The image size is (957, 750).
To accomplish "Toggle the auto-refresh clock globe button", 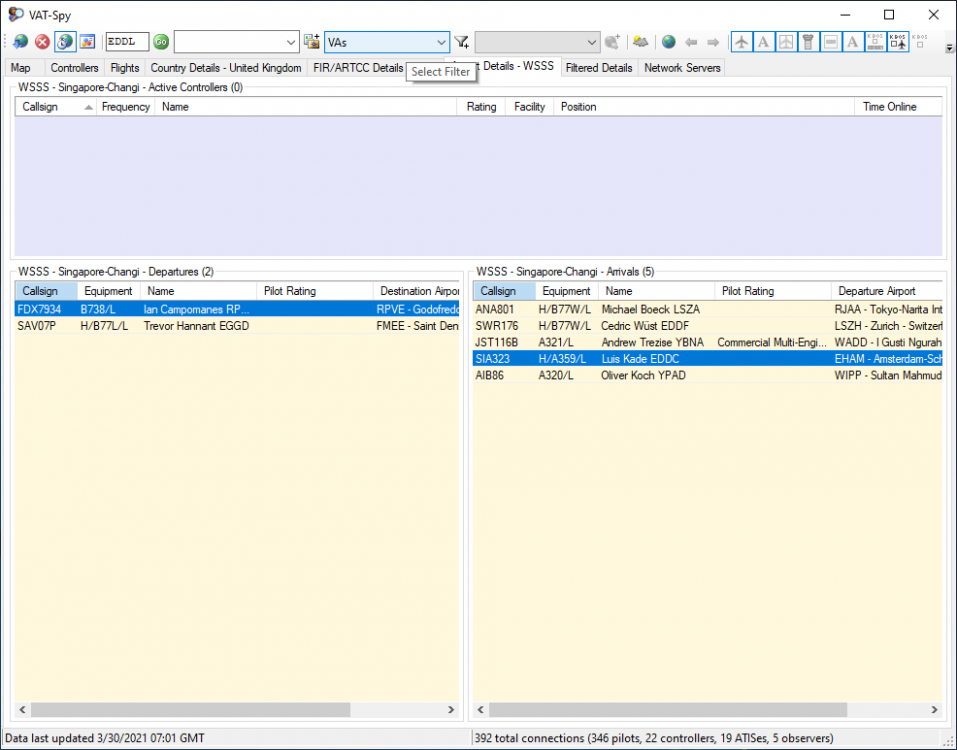I will [x=64, y=42].
